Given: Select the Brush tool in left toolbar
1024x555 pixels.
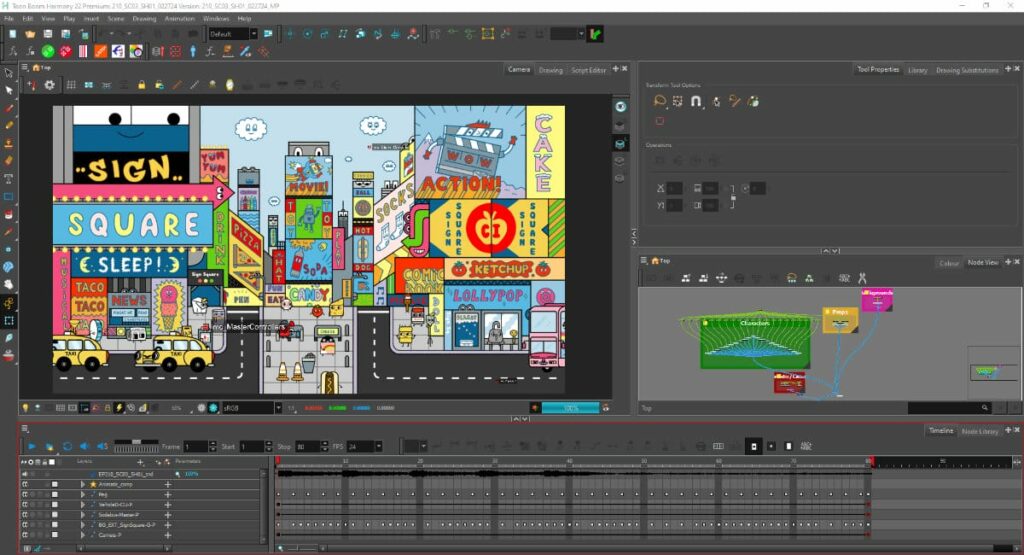Looking at the screenshot, I should 8,108.
